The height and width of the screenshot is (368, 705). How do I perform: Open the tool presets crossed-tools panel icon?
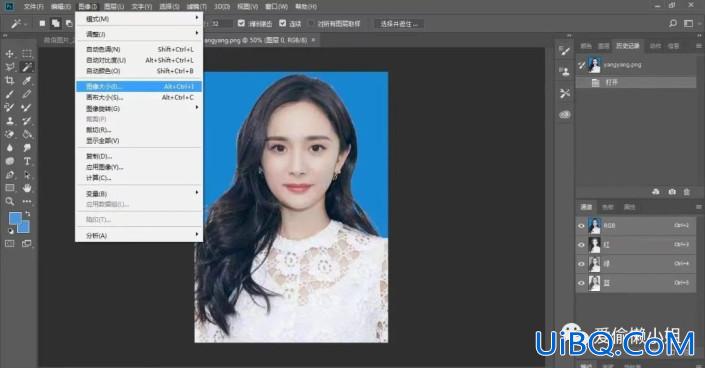click(x=565, y=93)
